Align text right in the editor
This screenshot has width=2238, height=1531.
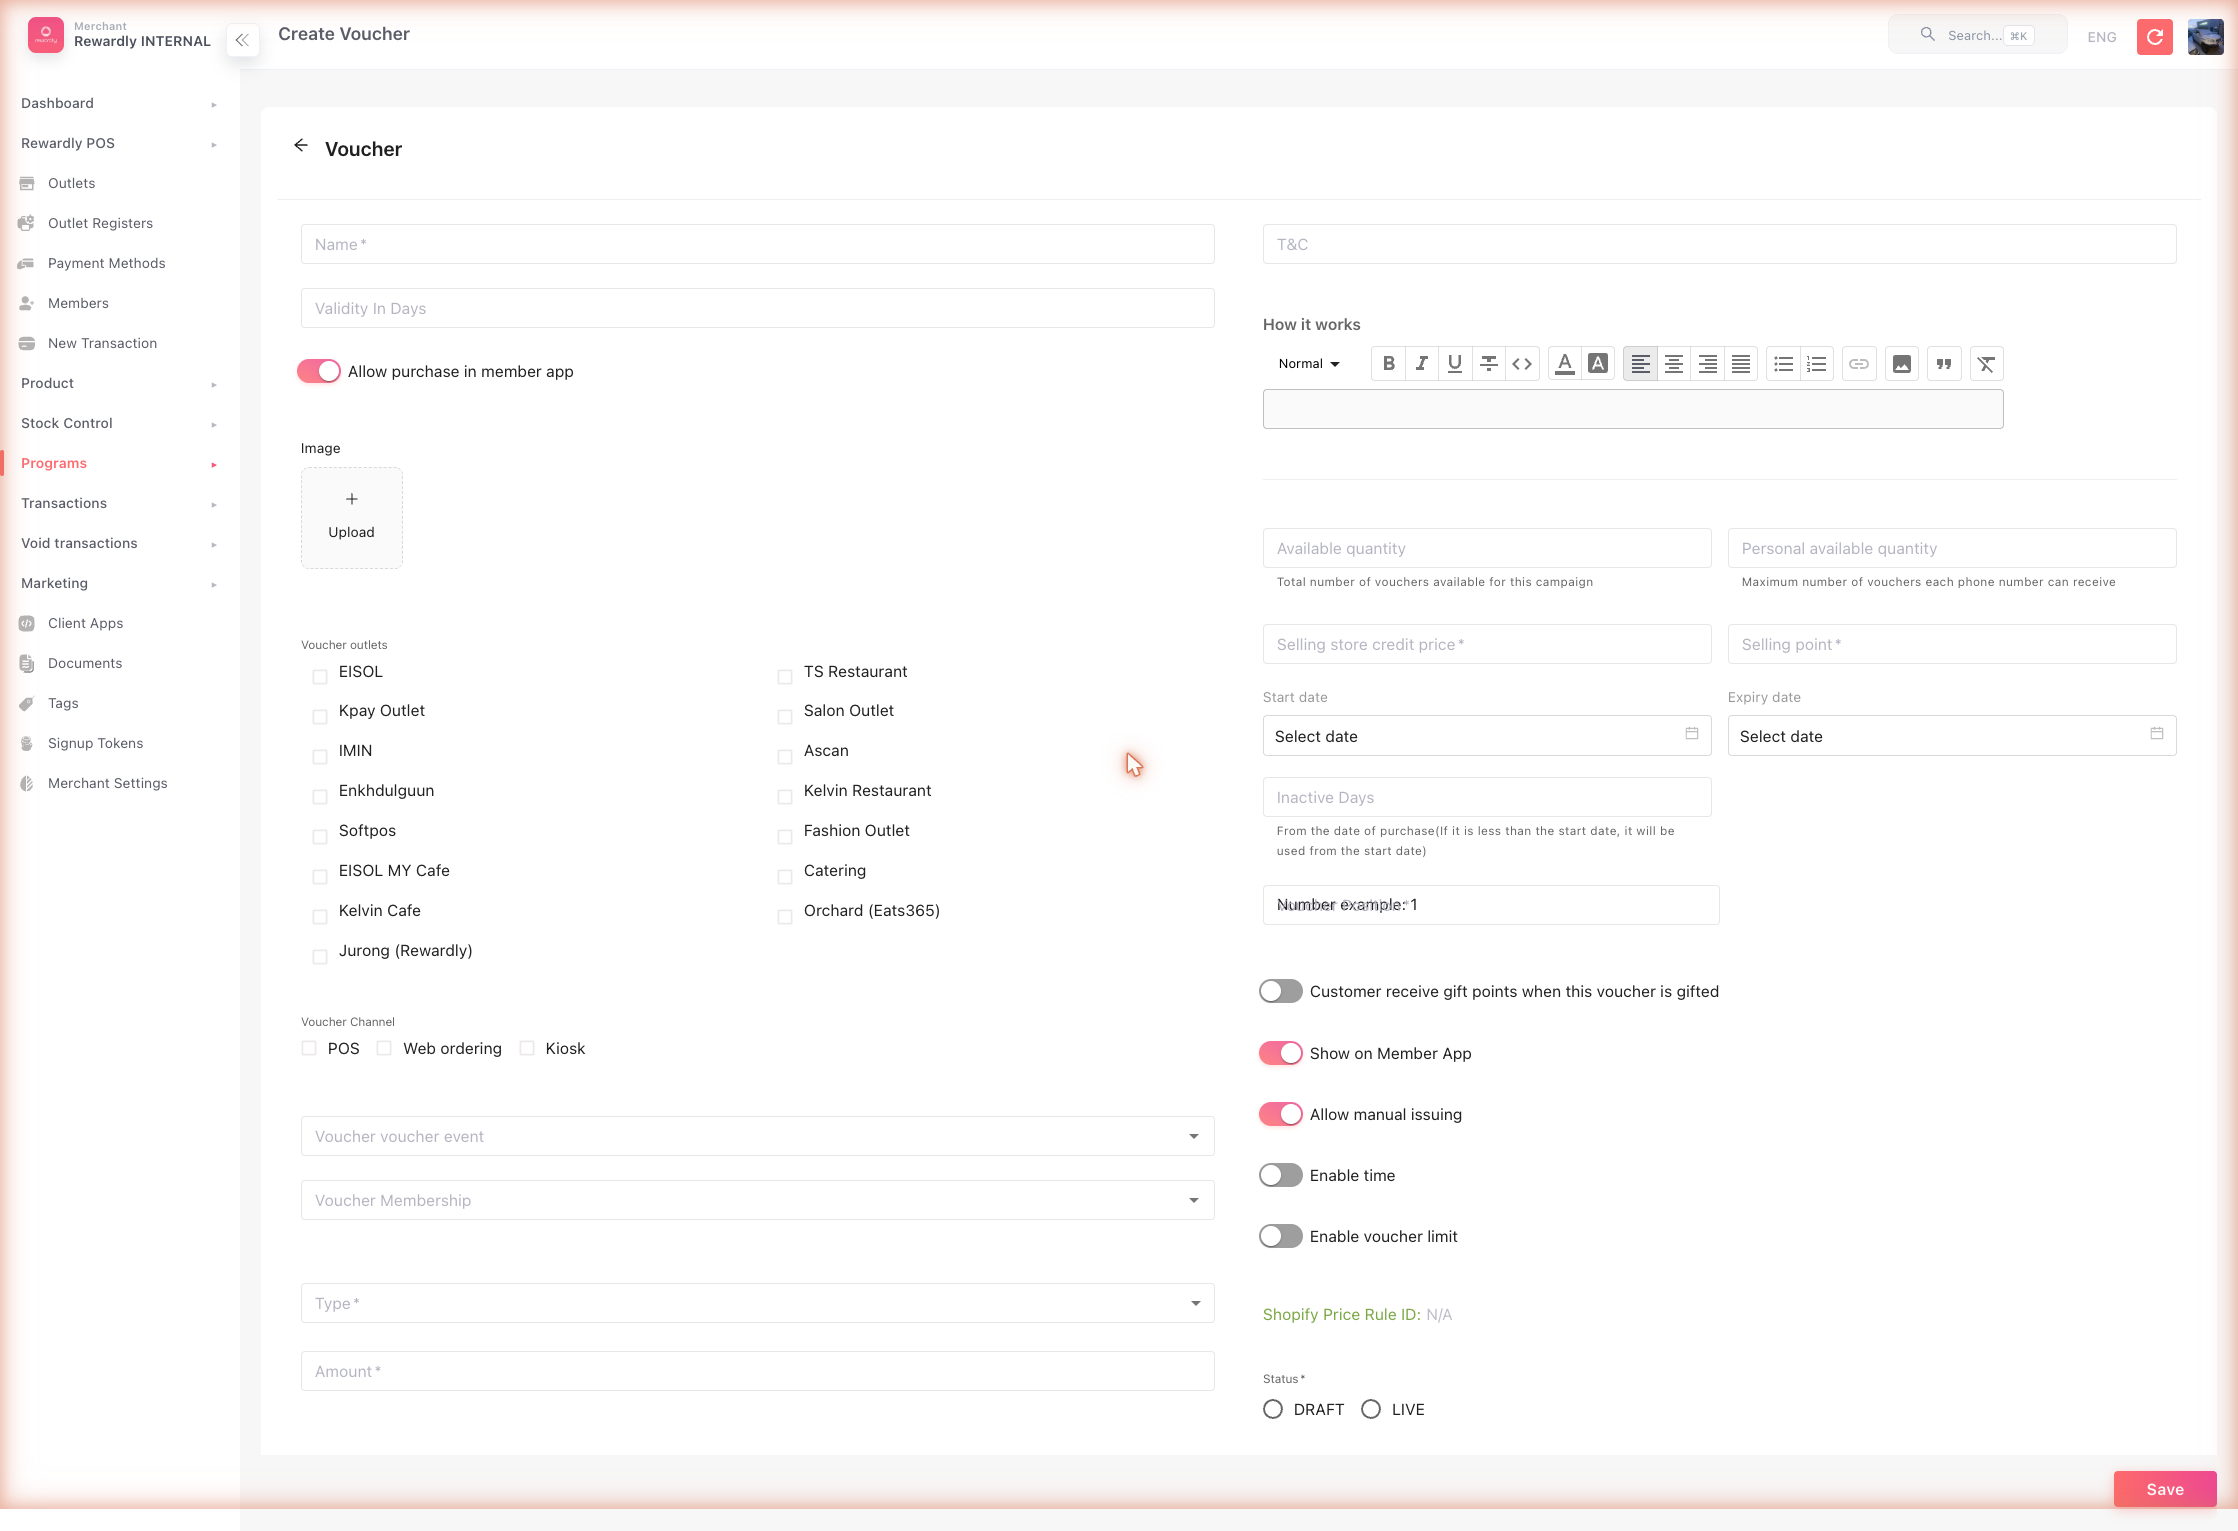[x=1707, y=364]
